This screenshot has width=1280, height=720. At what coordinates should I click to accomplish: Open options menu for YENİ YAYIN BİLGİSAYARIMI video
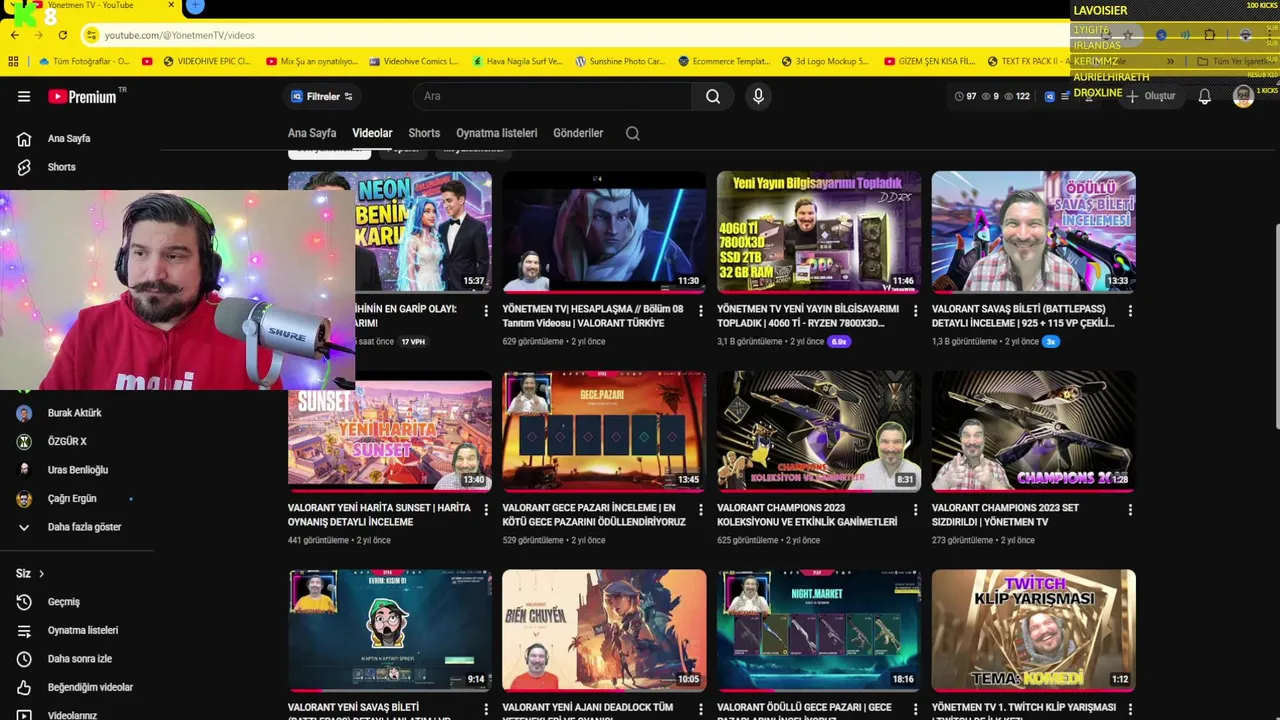[x=915, y=312]
